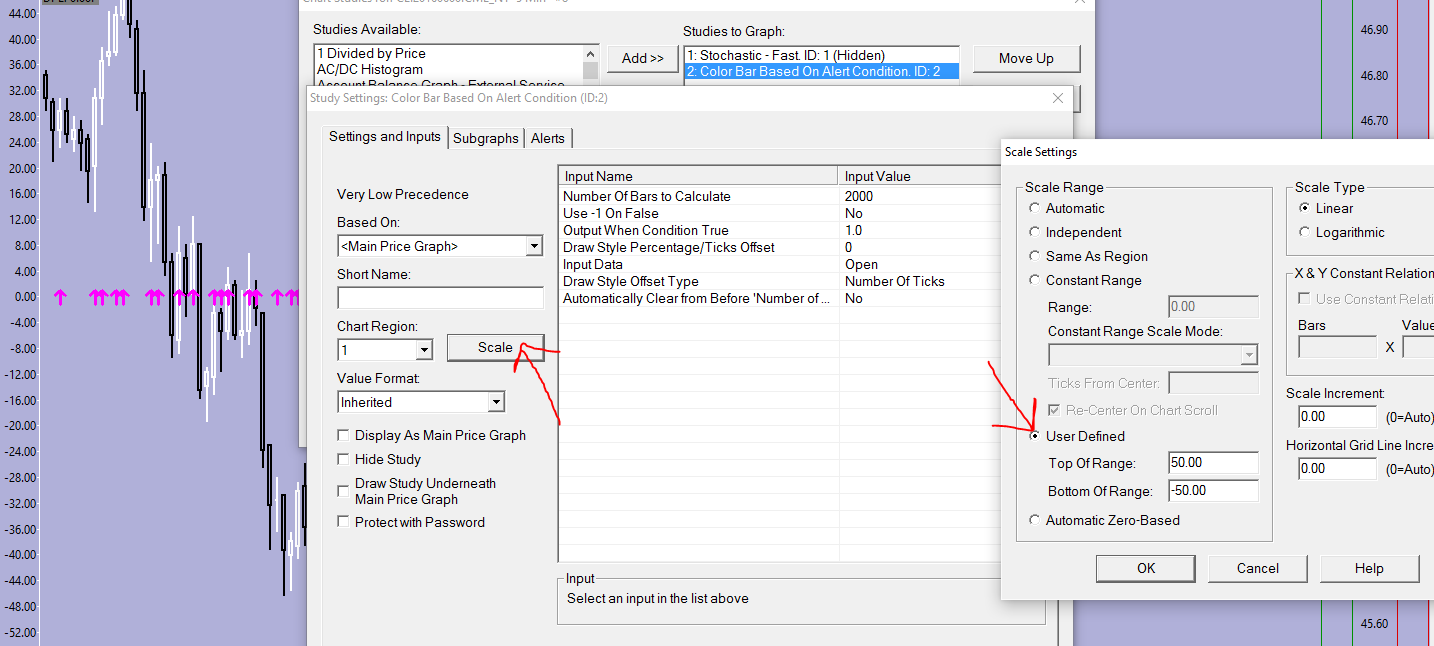Viewport: 1434px width, 646px height.
Task: Confirm Scale Settings with OK
Action: (x=1146, y=568)
